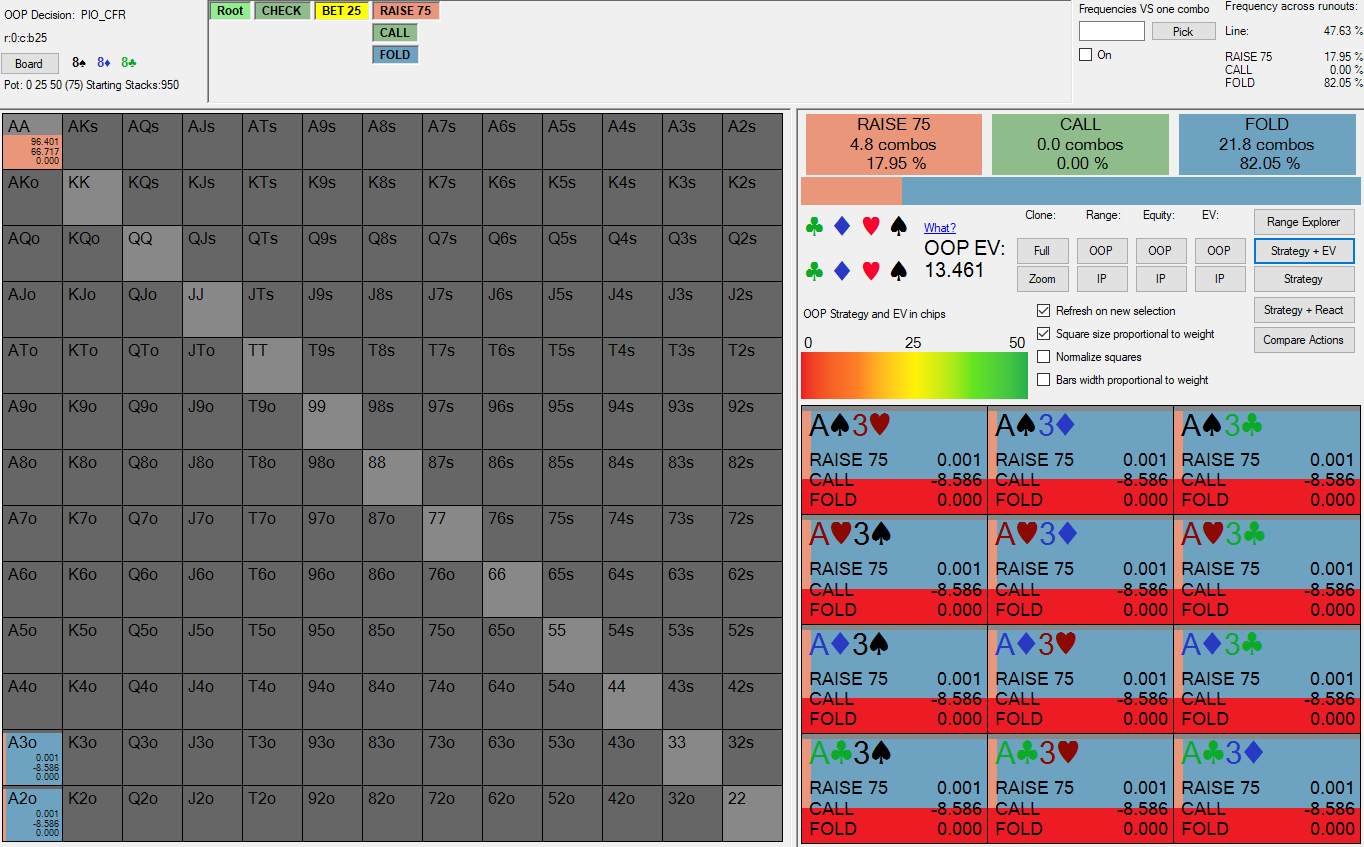This screenshot has height=847, width=1364.
Task: Go to the Root node in tree
Action: pos(230,11)
